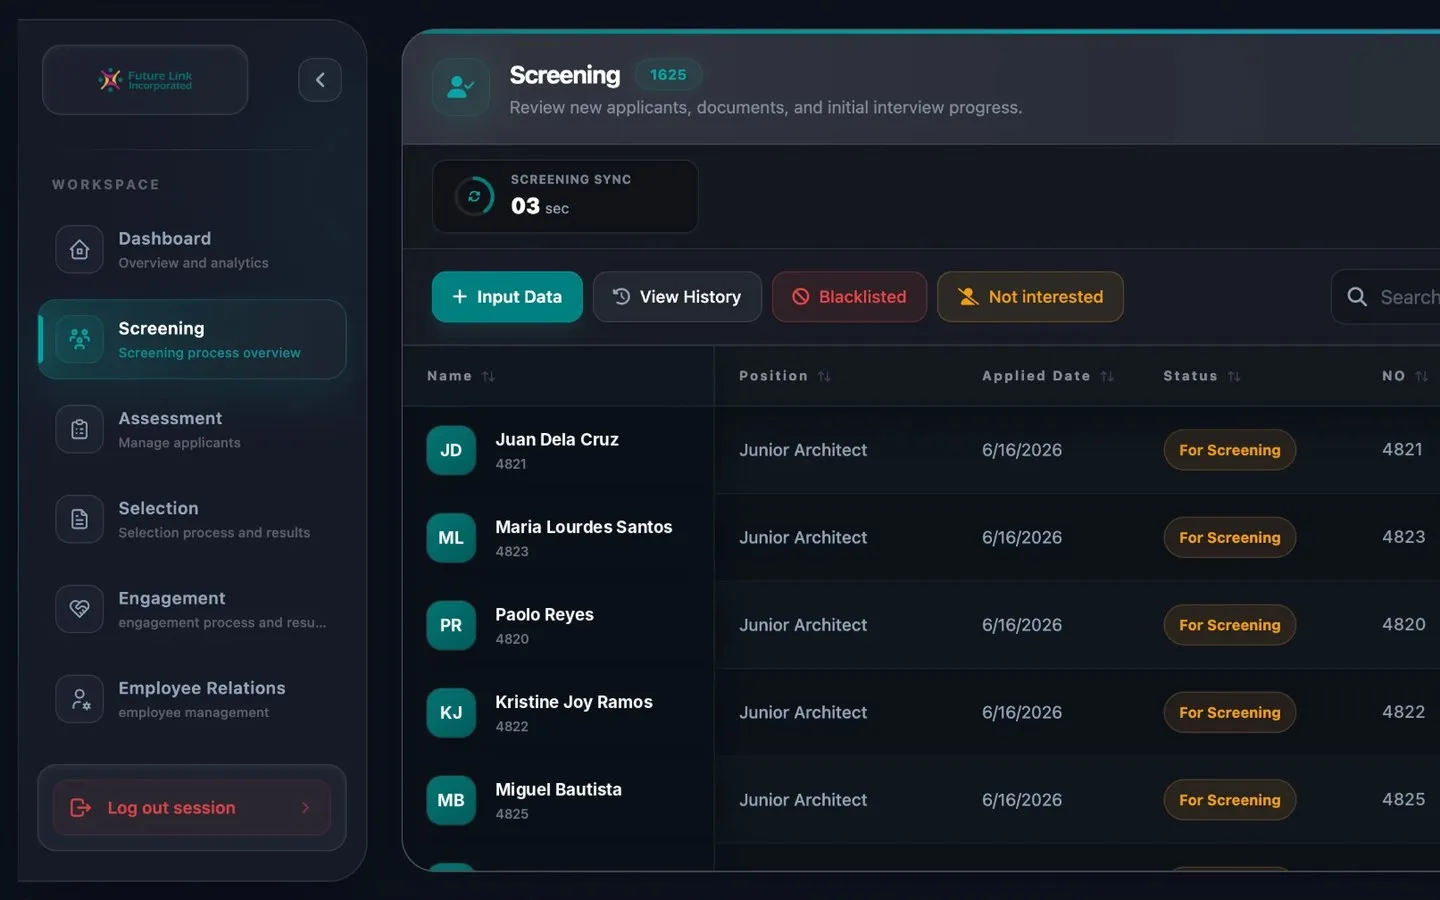1440x900 pixels.
Task: Click the PR avatar for Paolo Reyes
Action: pyautogui.click(x=451, y=625)
